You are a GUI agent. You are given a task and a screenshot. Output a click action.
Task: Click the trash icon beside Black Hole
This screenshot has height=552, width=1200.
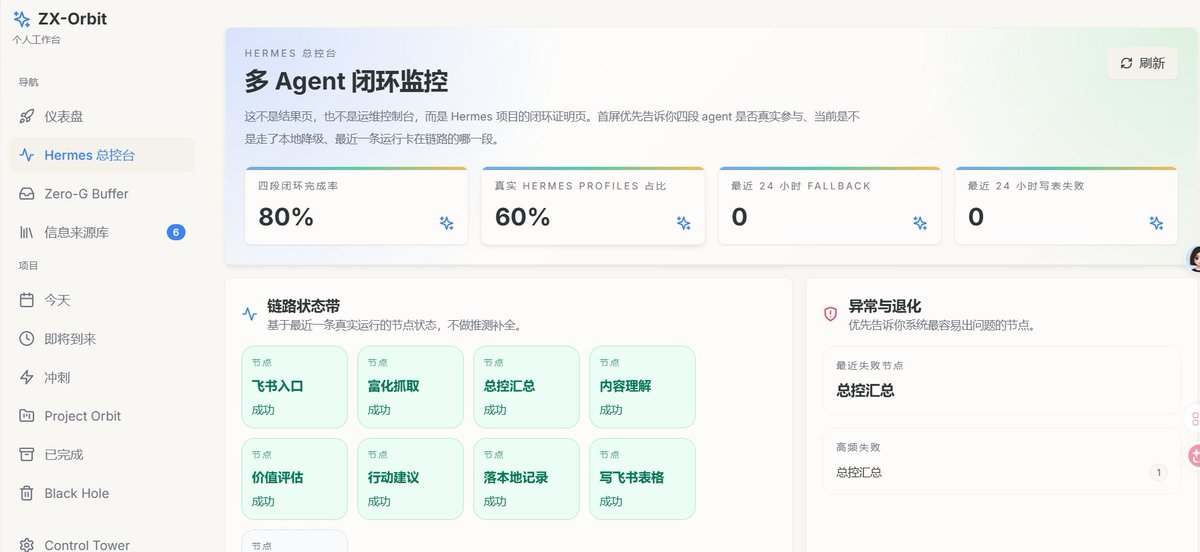[27, 493]
